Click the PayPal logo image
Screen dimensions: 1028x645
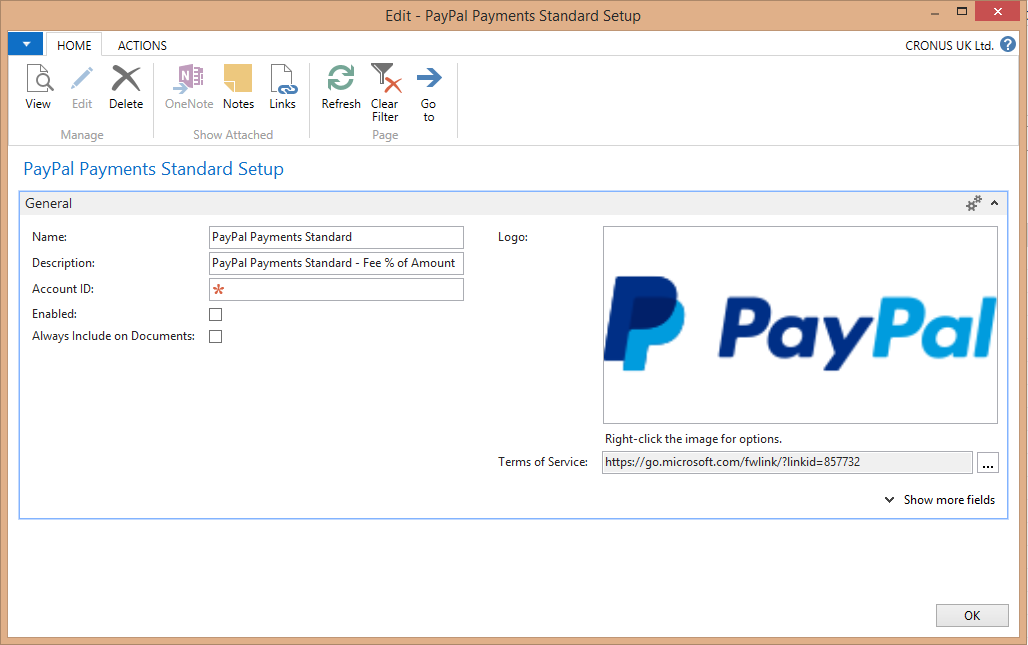[x=801, y=325]
